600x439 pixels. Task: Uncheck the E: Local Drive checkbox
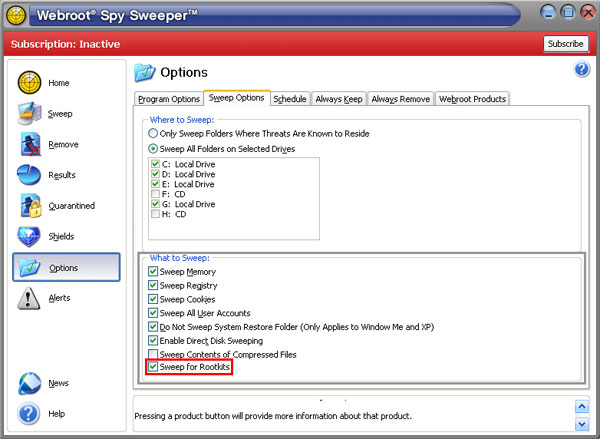tap(155, 184)
